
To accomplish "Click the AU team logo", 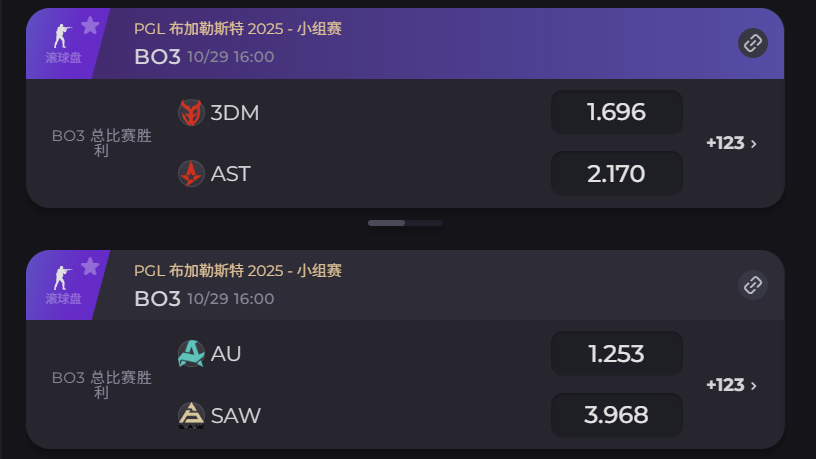I will [x=191, y=354].
